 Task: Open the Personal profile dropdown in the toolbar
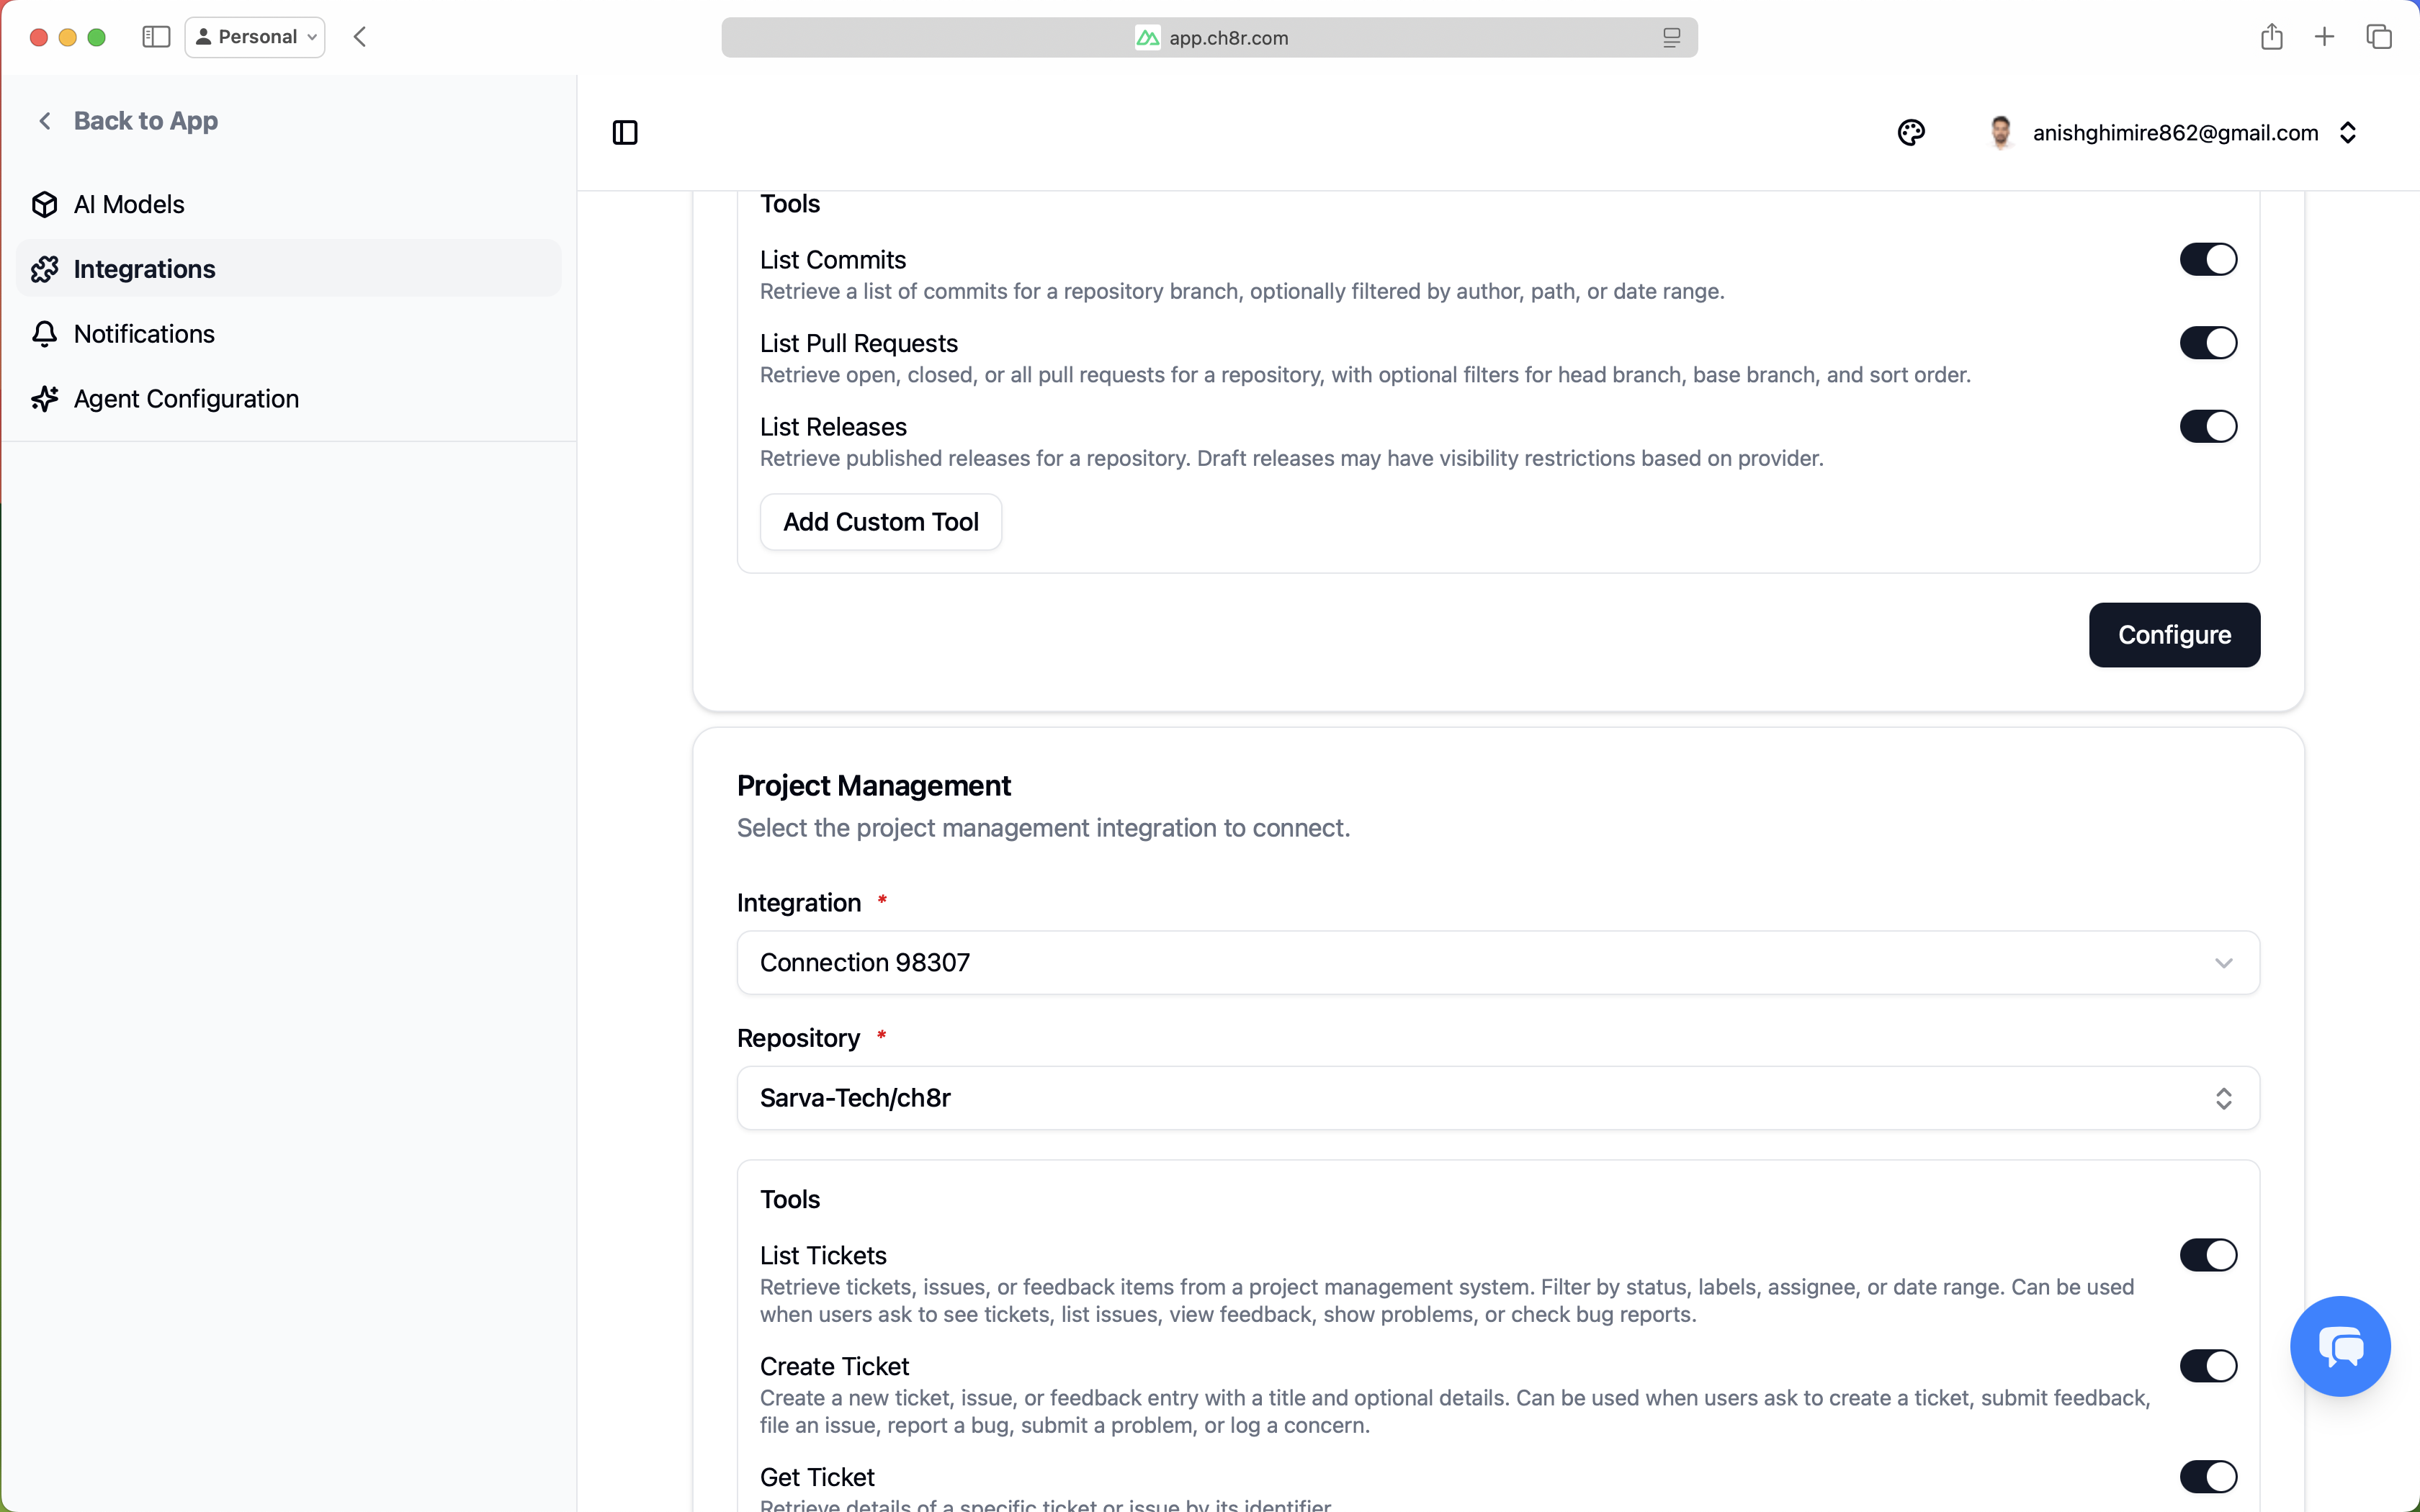tap(254, 36)
